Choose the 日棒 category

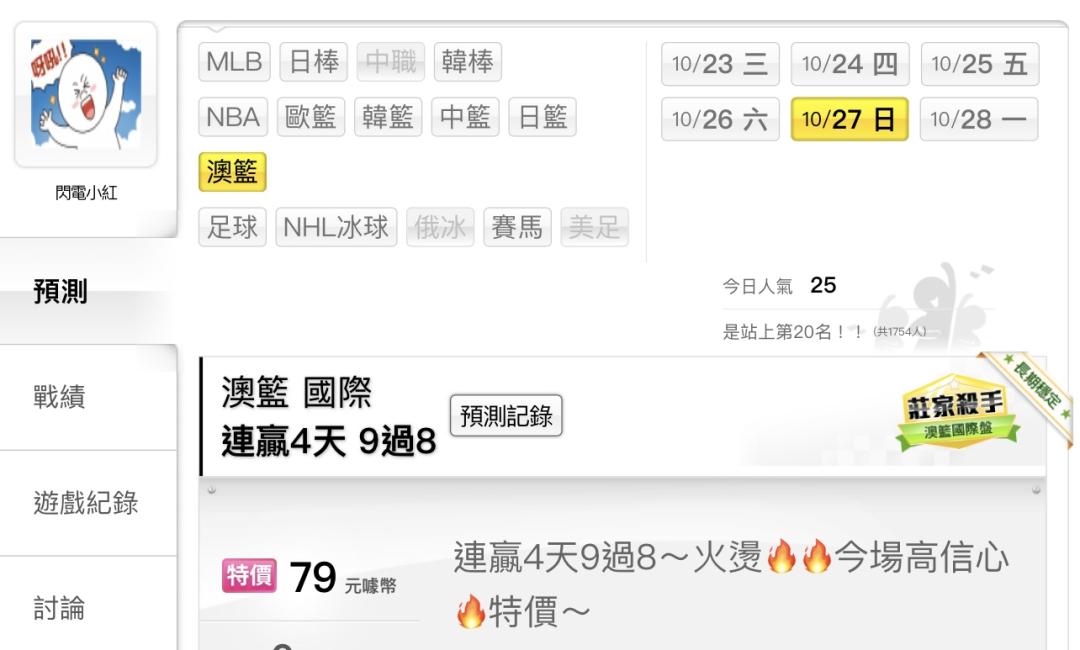[x=313, y=62]
